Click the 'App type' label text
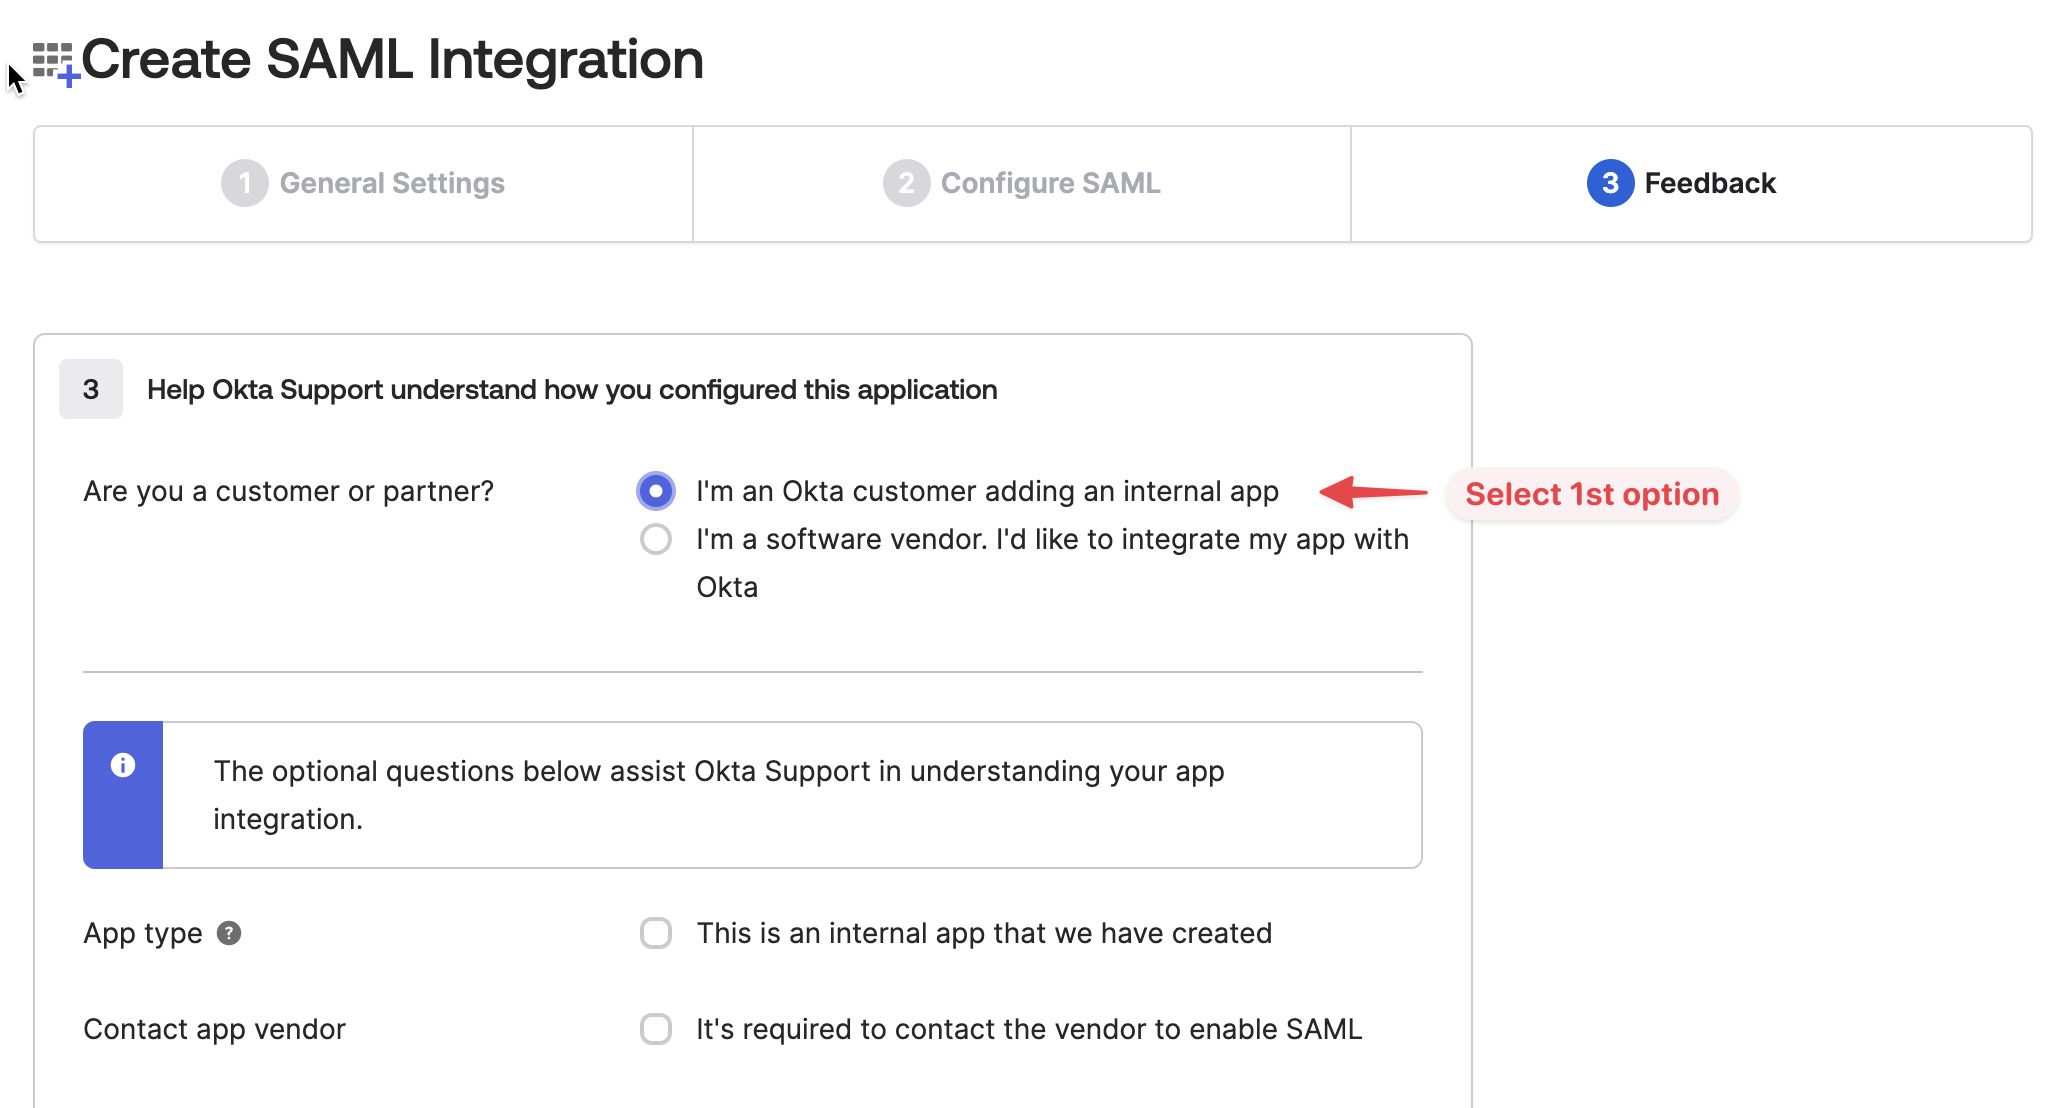Viewport: 2060px width, 1108px height. coord(143,933)
